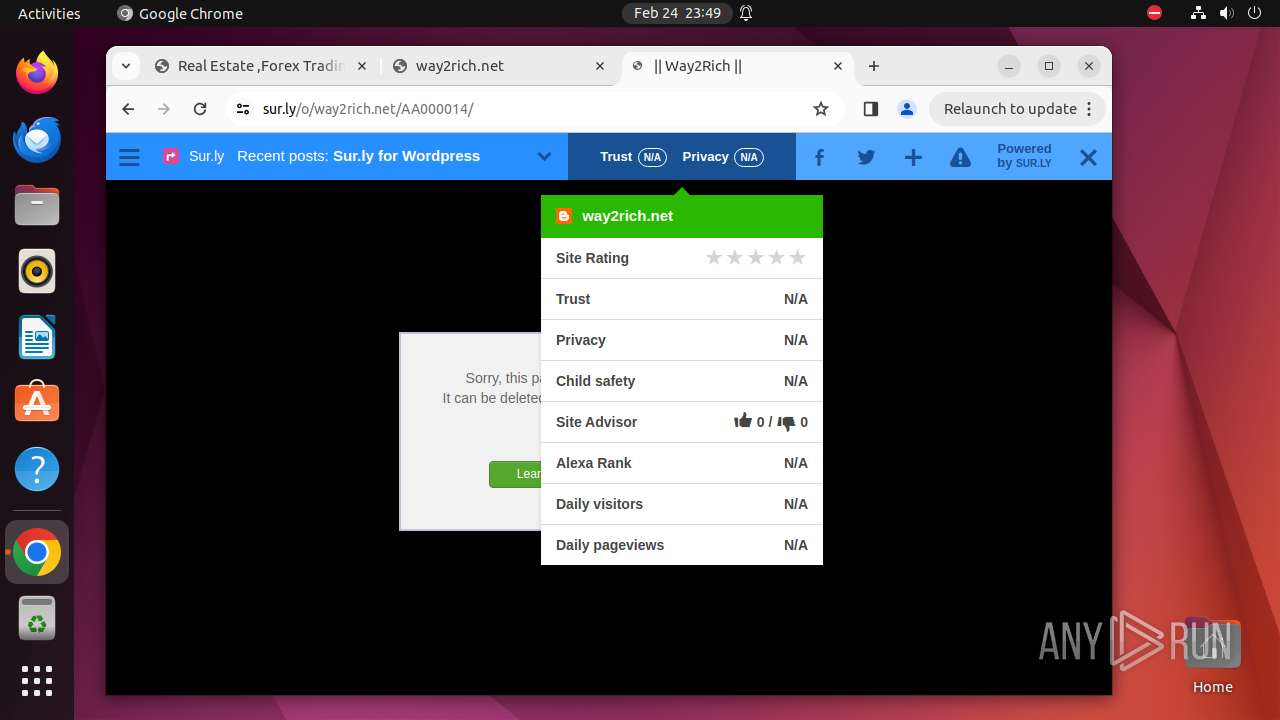This screenshot has width=1280, height=720.
Task: Click the green Learn button on page
Action: click(515, 474)
